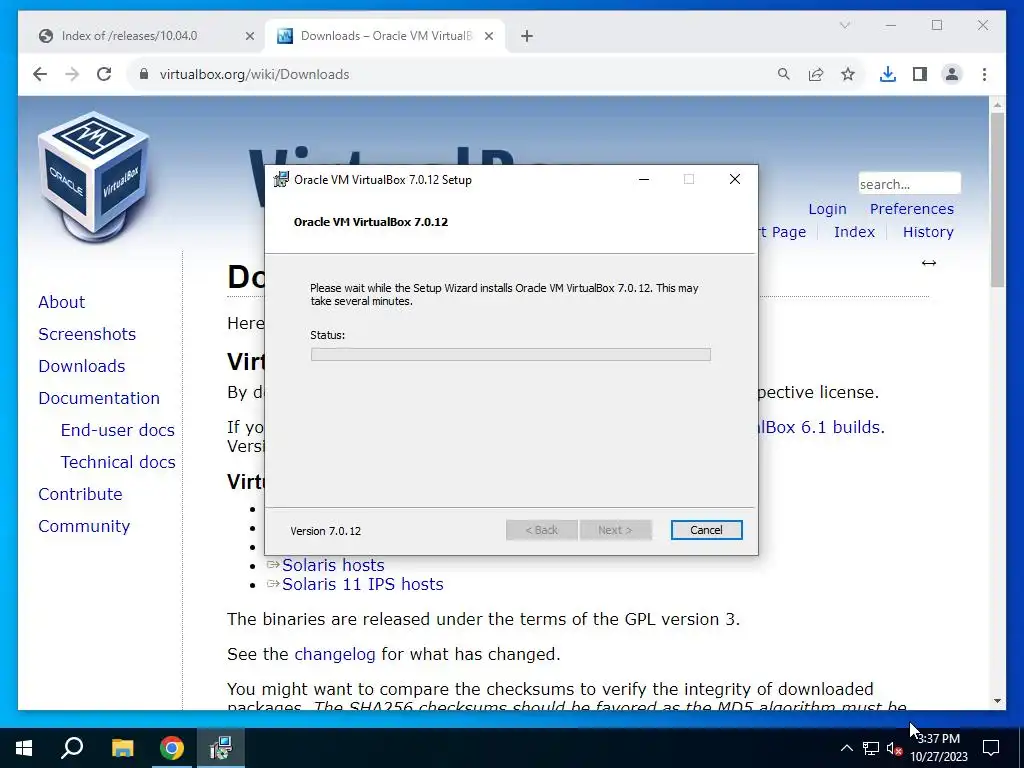The width and height of the screenshot is (1024, 768).
Task: Open Contribute in sidebar
Action: pos(80,494)
